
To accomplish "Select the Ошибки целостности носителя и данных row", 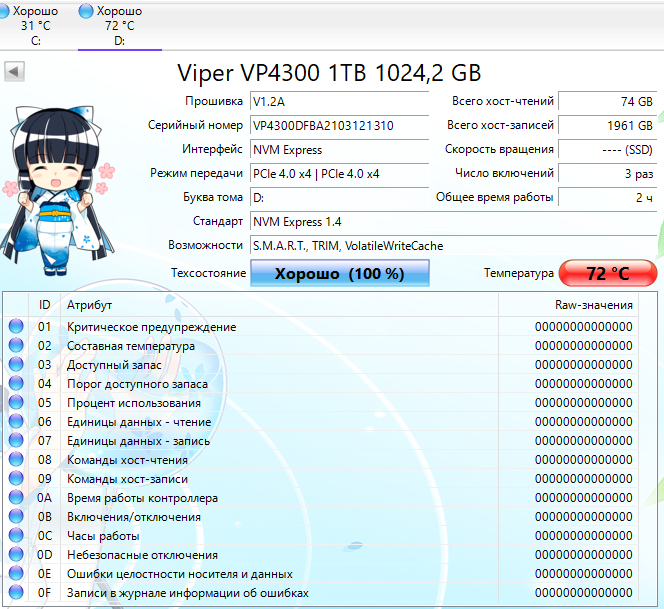I will (321, 574).
